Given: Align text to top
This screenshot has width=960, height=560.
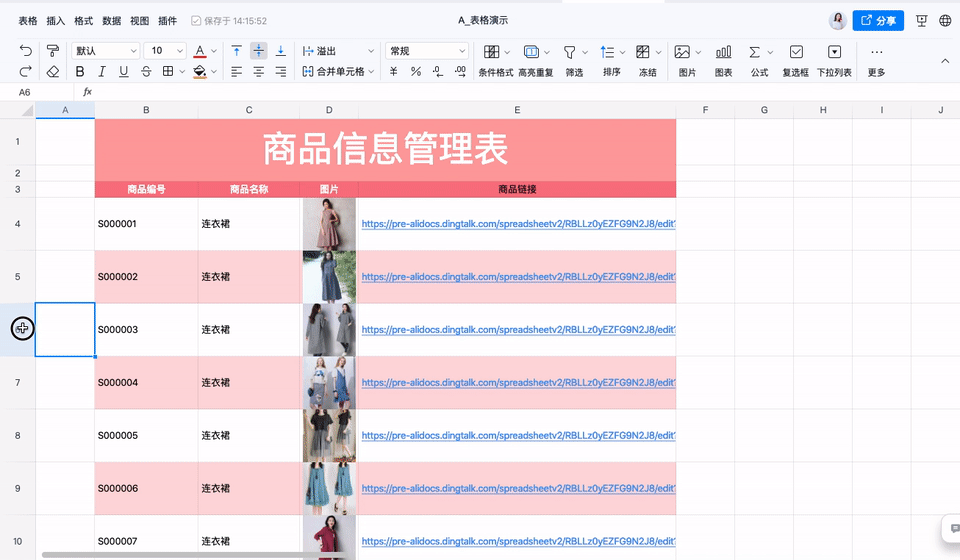Looking at the screenshot, I should click(x=236, y=51).
